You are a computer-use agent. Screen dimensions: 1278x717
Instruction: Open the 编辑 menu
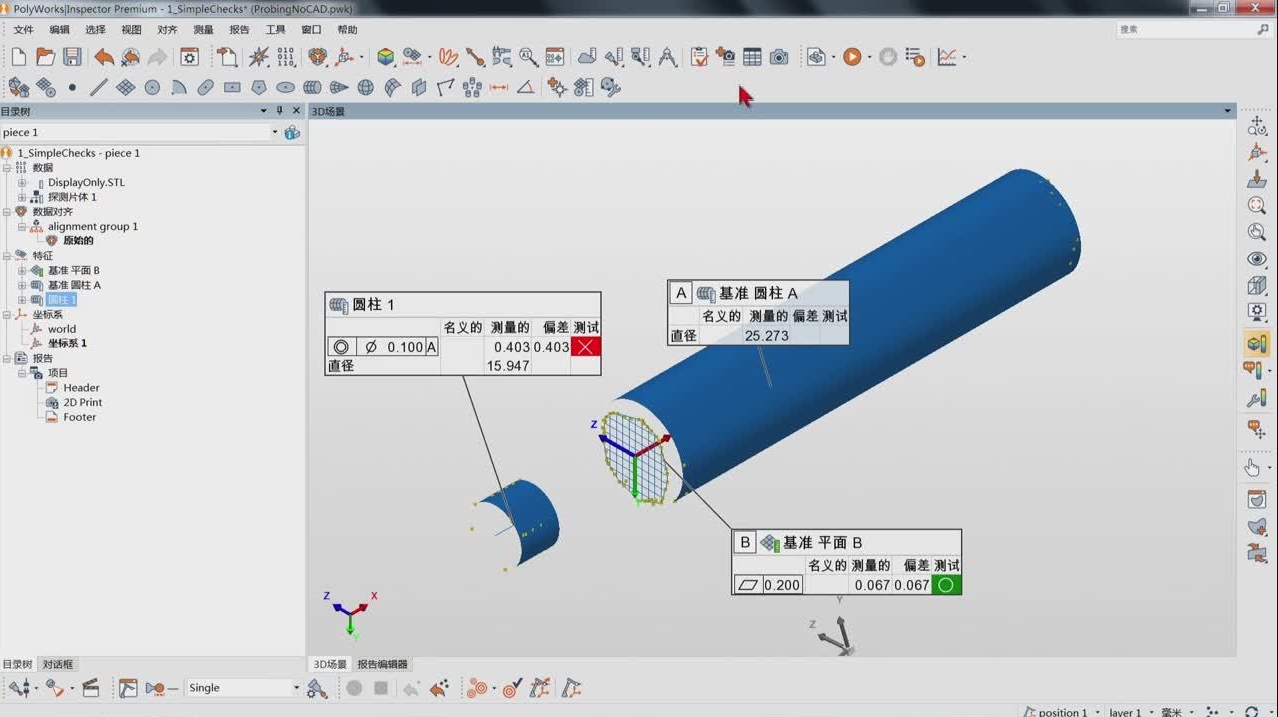click(x=59, y=30)
